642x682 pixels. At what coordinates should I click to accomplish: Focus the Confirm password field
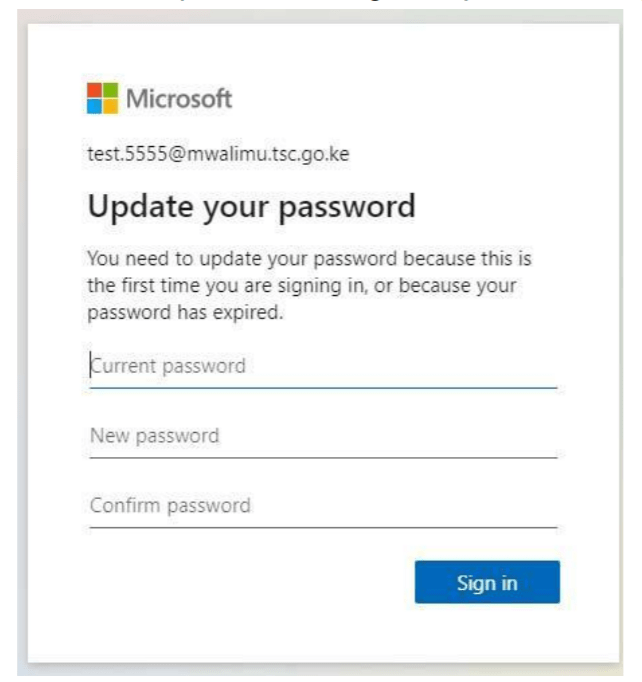(x=322, y=505)
